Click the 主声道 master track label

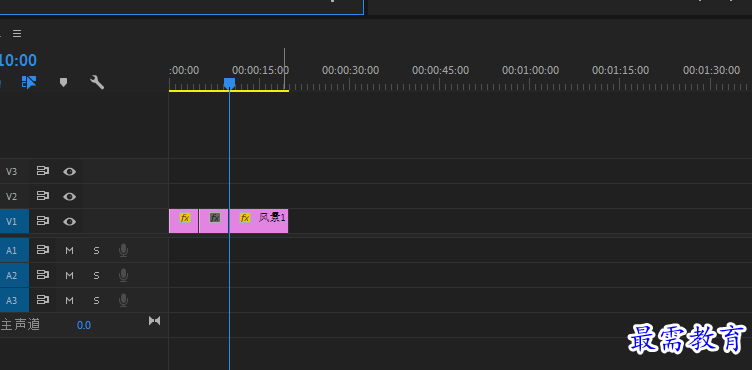pos(20,325)
